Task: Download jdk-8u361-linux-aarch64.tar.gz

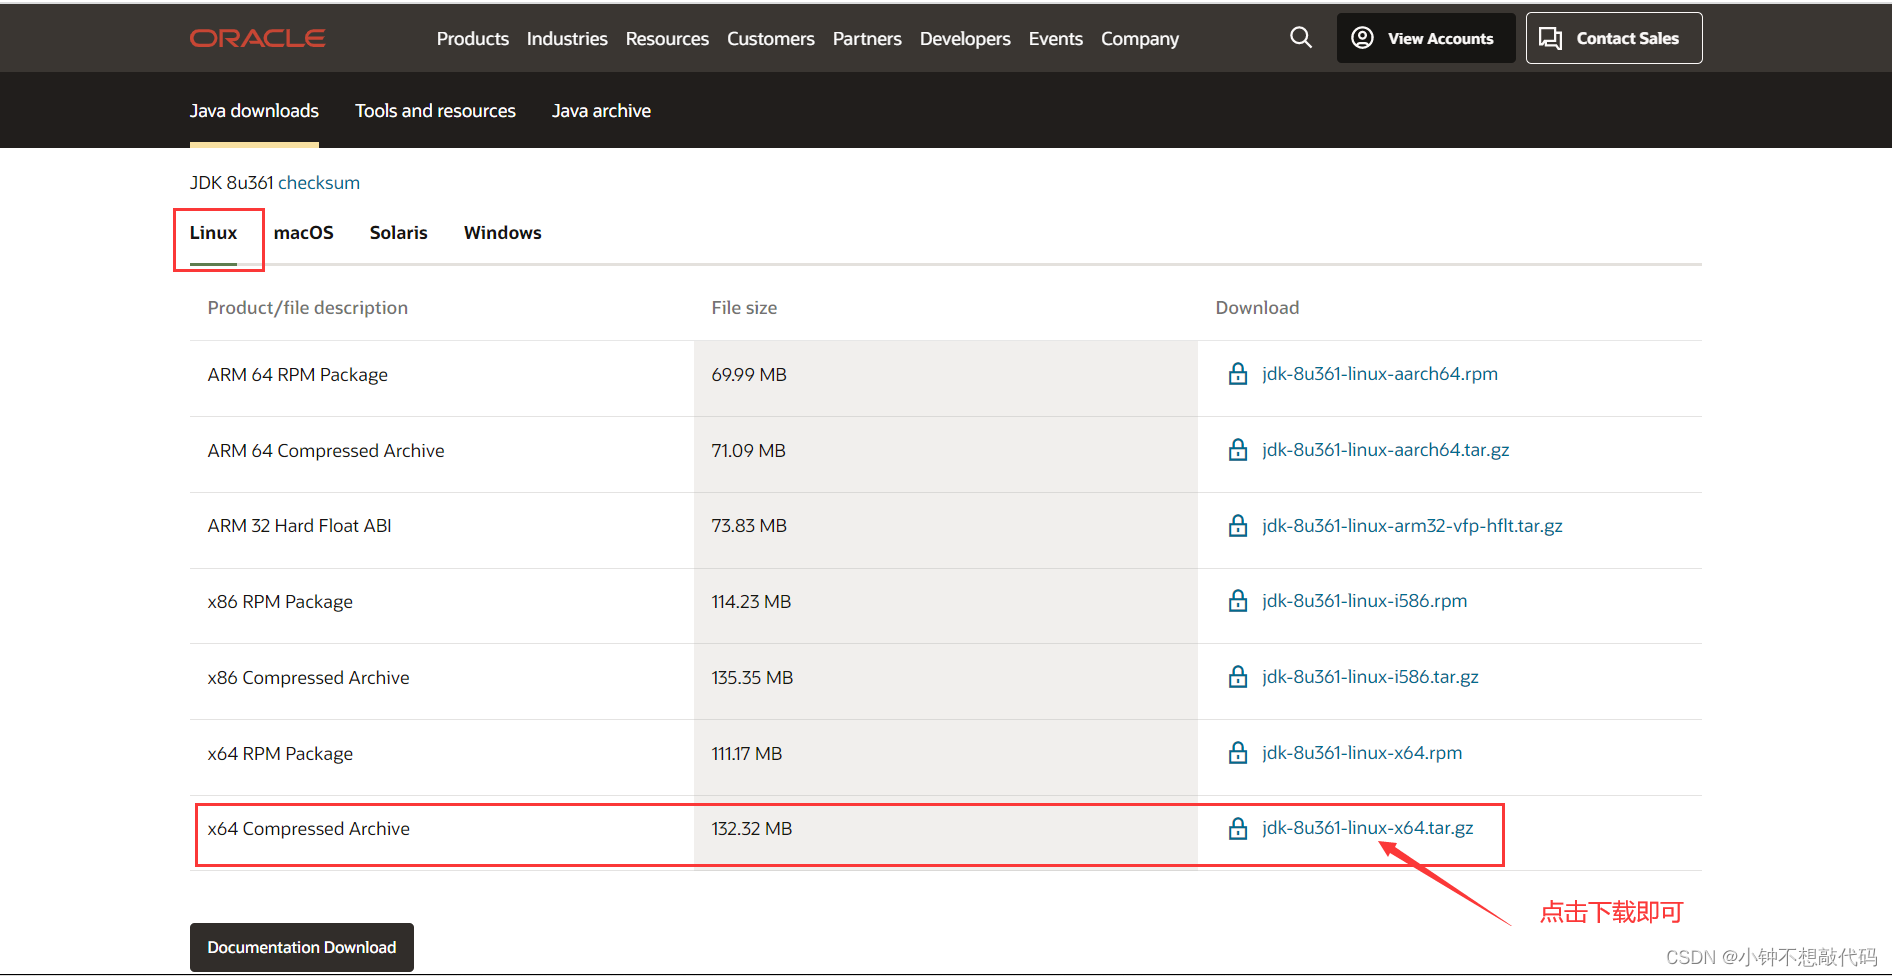Action: (1386, 450)
